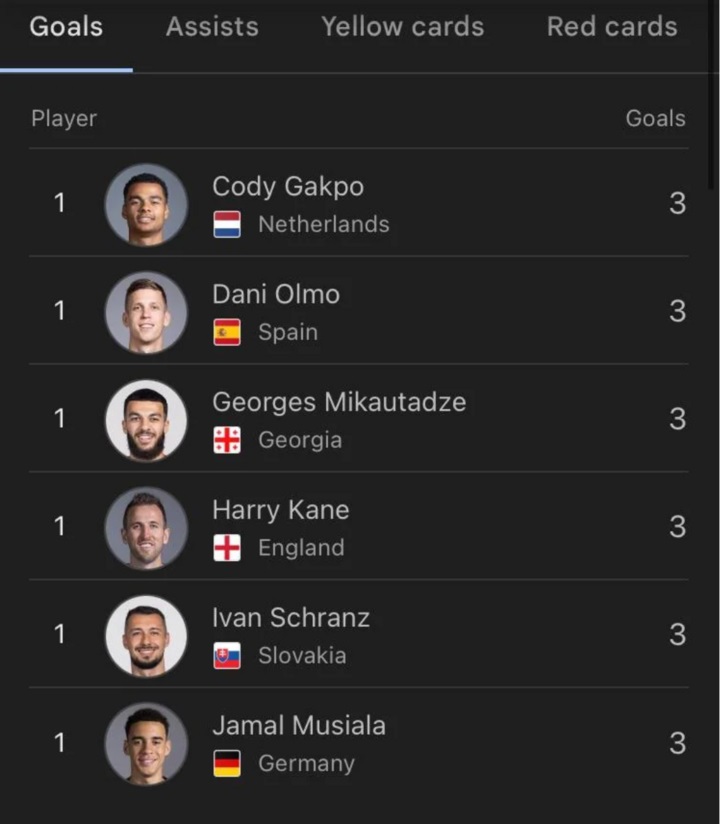Select the Red cards tab
The height and width of the screenshot is (824, 720).
point(611,27)
